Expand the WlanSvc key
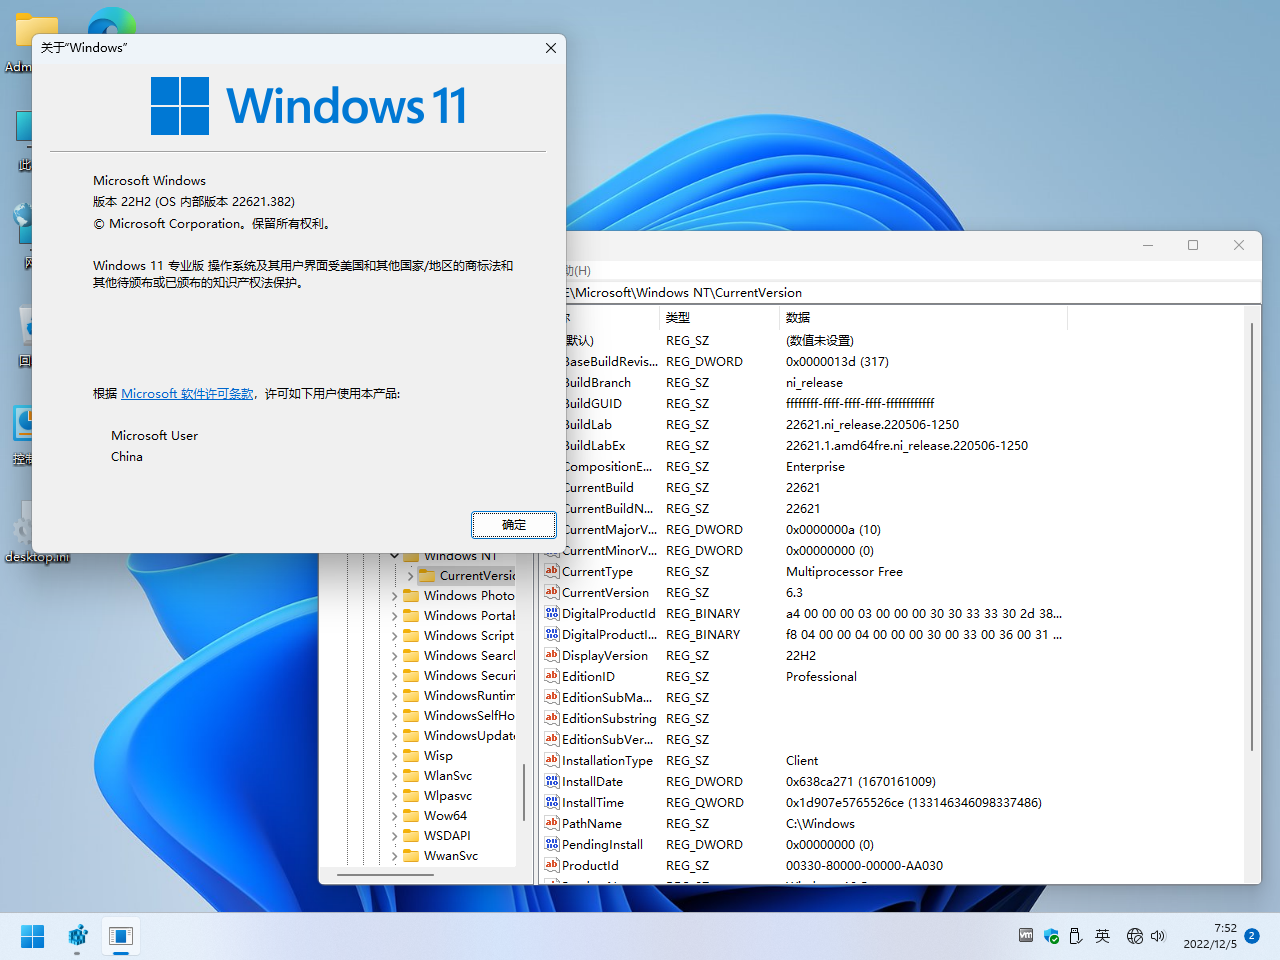Viewport: 1280px width, 960px height. [x=394, y=776]
